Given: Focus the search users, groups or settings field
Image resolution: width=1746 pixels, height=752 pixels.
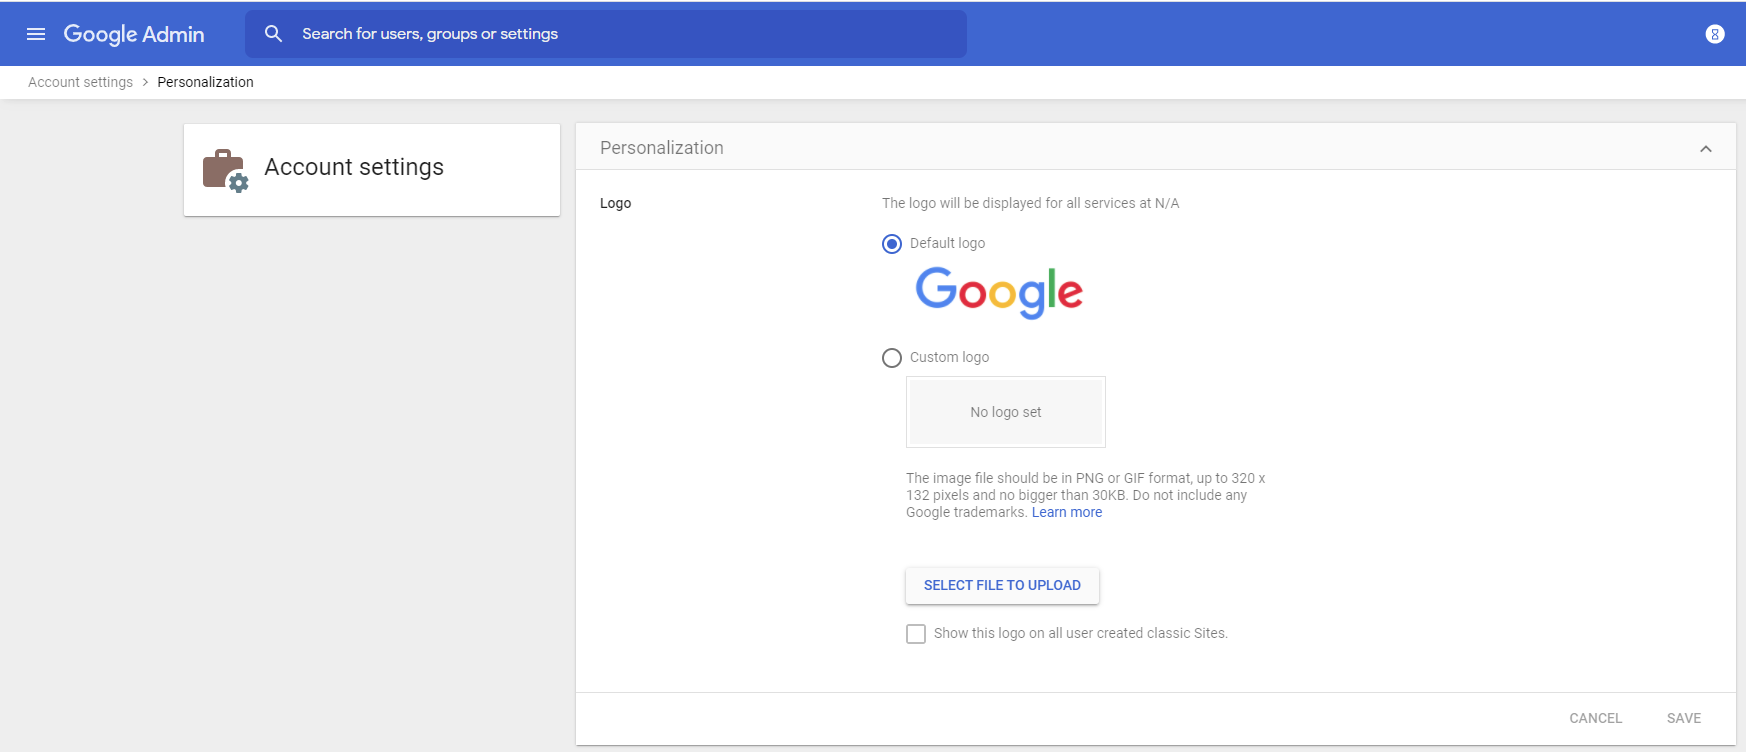Looking at the screenshot, I should (606, 34).
